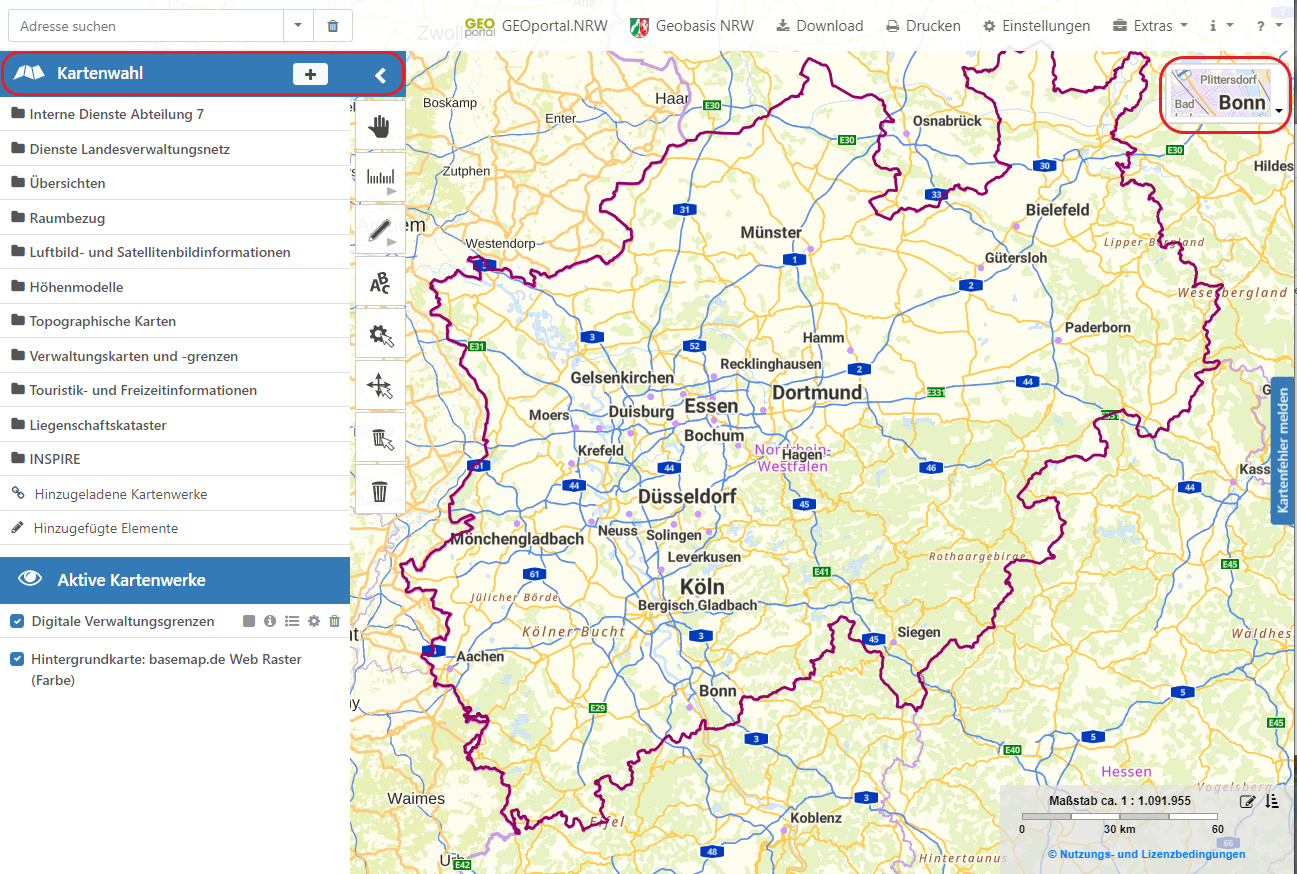Click the Aktive Kartenwerke panel header

[x=175, y=580]
